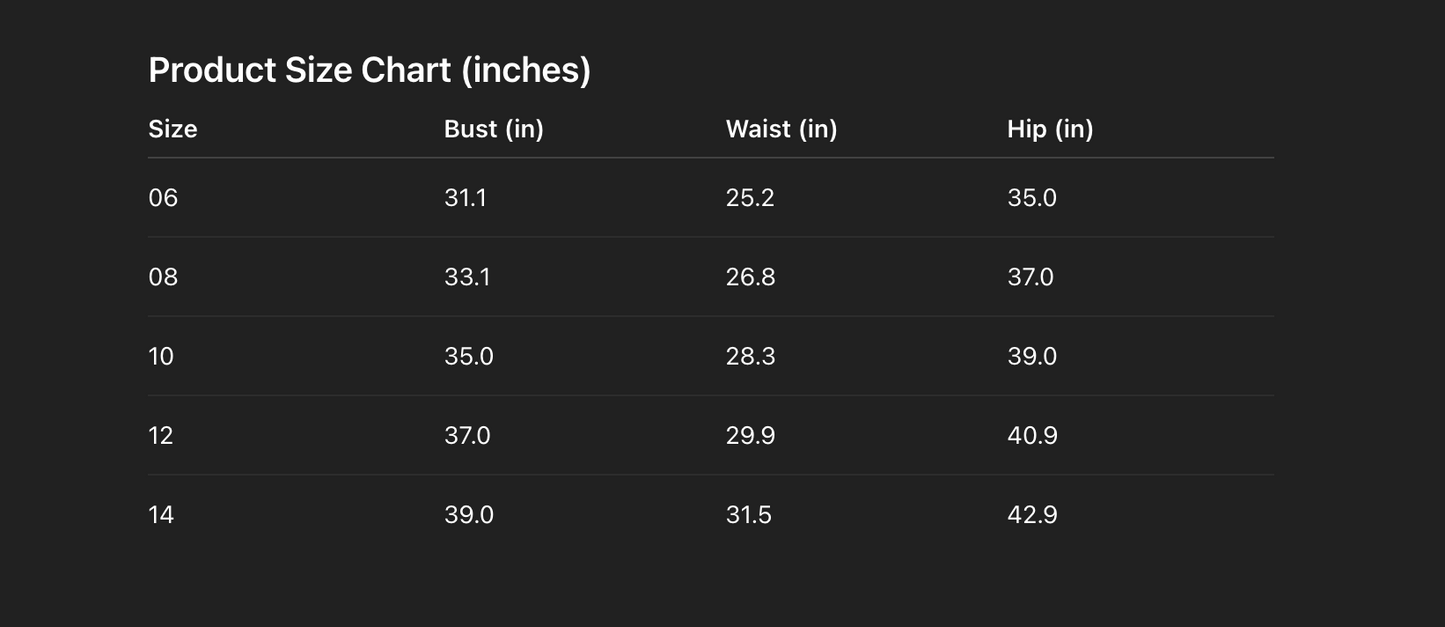Select the size 12 row label
This screenshot has height=627, width=1445.
tap(161, 435)
